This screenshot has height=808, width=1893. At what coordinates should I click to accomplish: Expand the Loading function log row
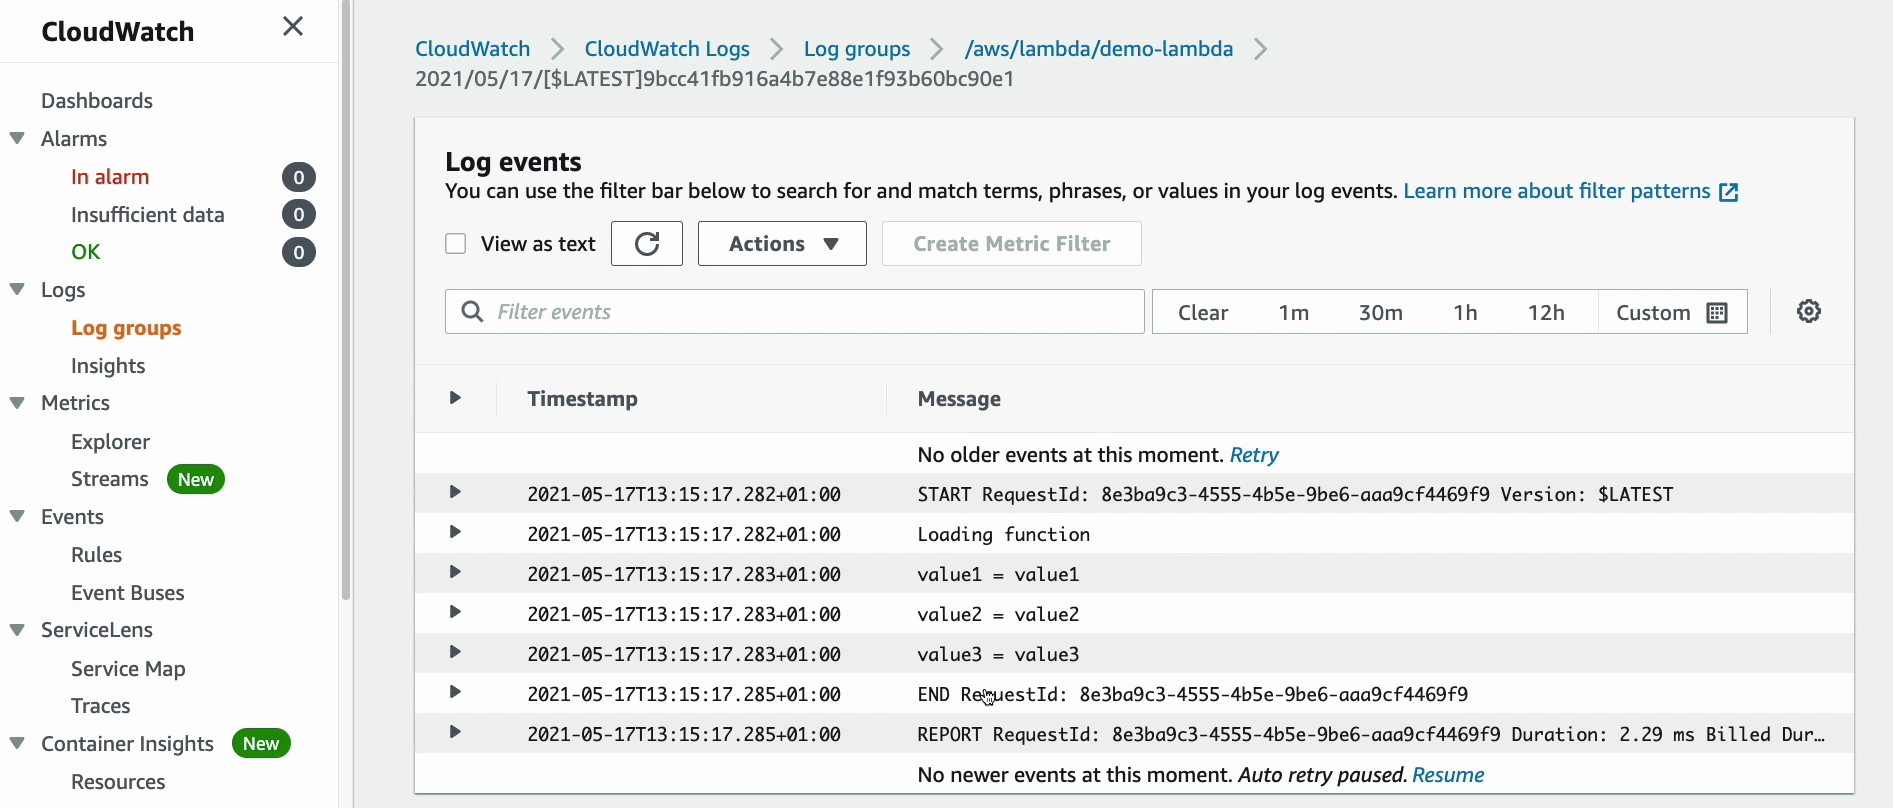pos(455,532)
